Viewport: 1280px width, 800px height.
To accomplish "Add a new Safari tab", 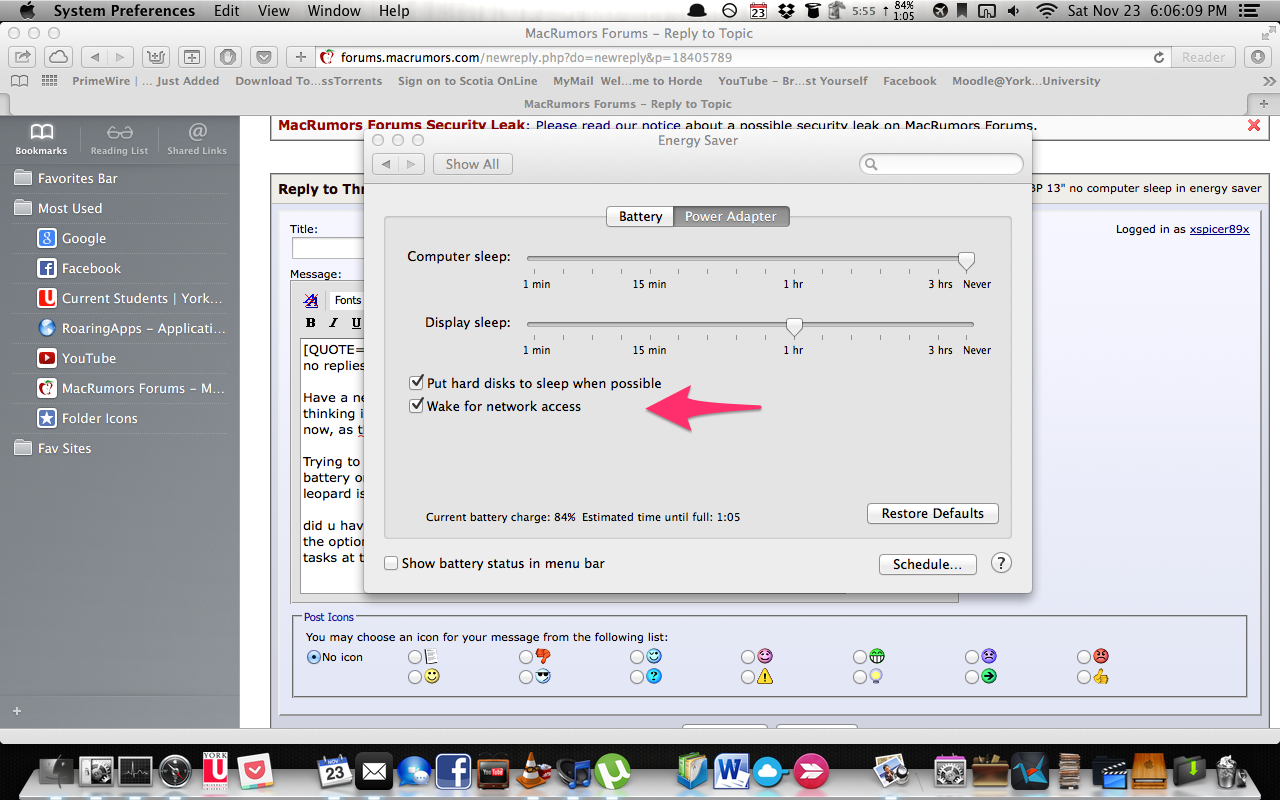I will (x=1264, y=104).
